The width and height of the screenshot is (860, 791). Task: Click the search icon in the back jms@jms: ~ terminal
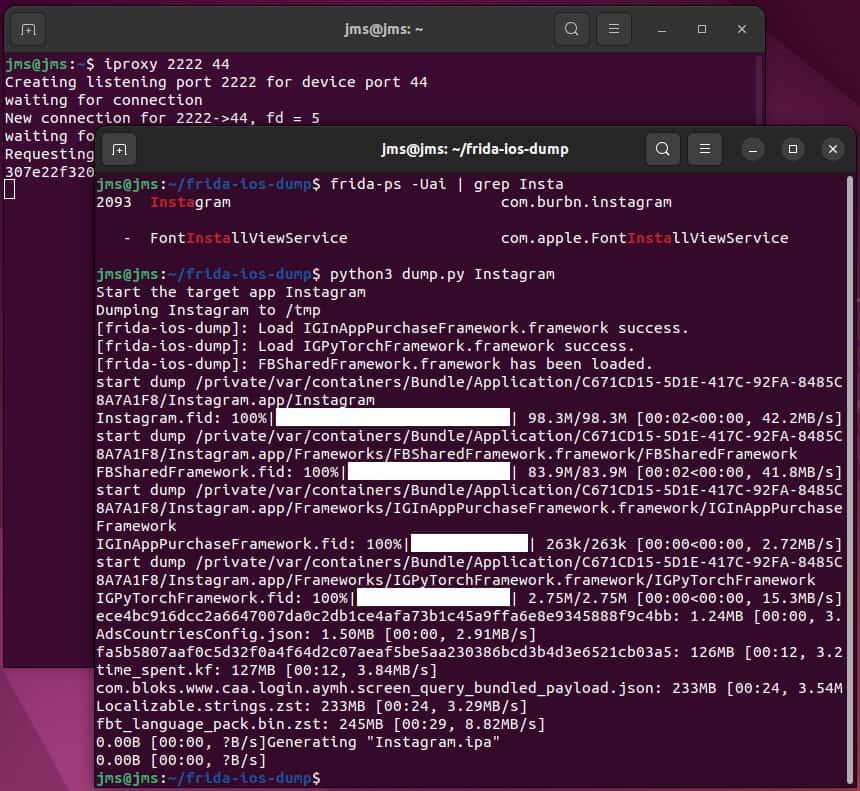click(x=572, y=29)
